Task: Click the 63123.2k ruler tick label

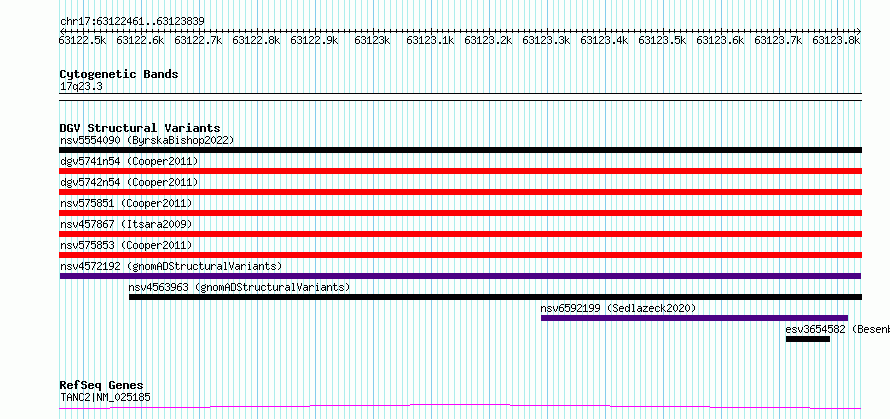Action: [x=488, y=40]
